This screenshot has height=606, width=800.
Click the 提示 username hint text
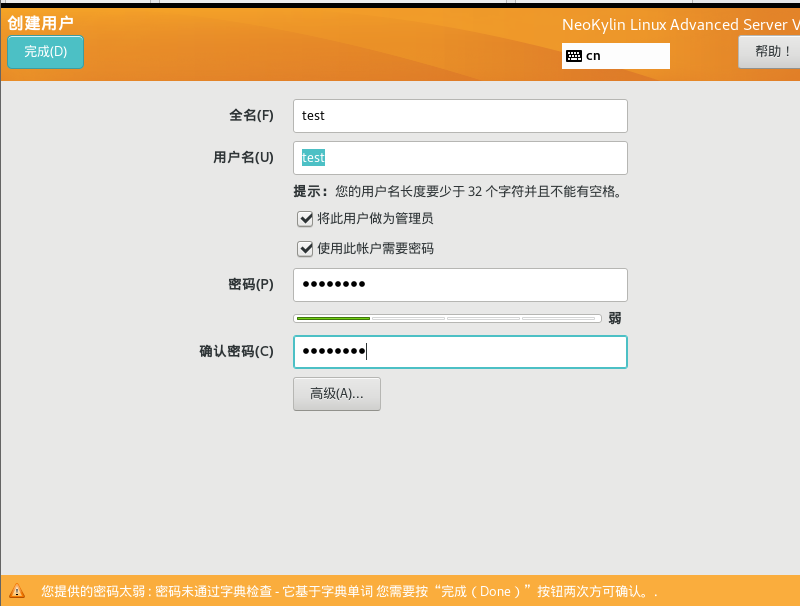[x=458, y=191]
